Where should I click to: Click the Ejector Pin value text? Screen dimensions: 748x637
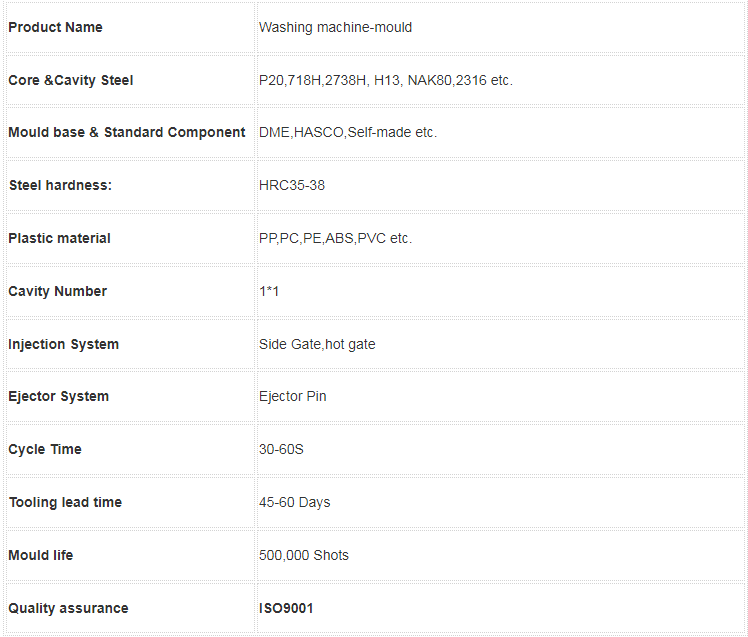pos(293,397)
